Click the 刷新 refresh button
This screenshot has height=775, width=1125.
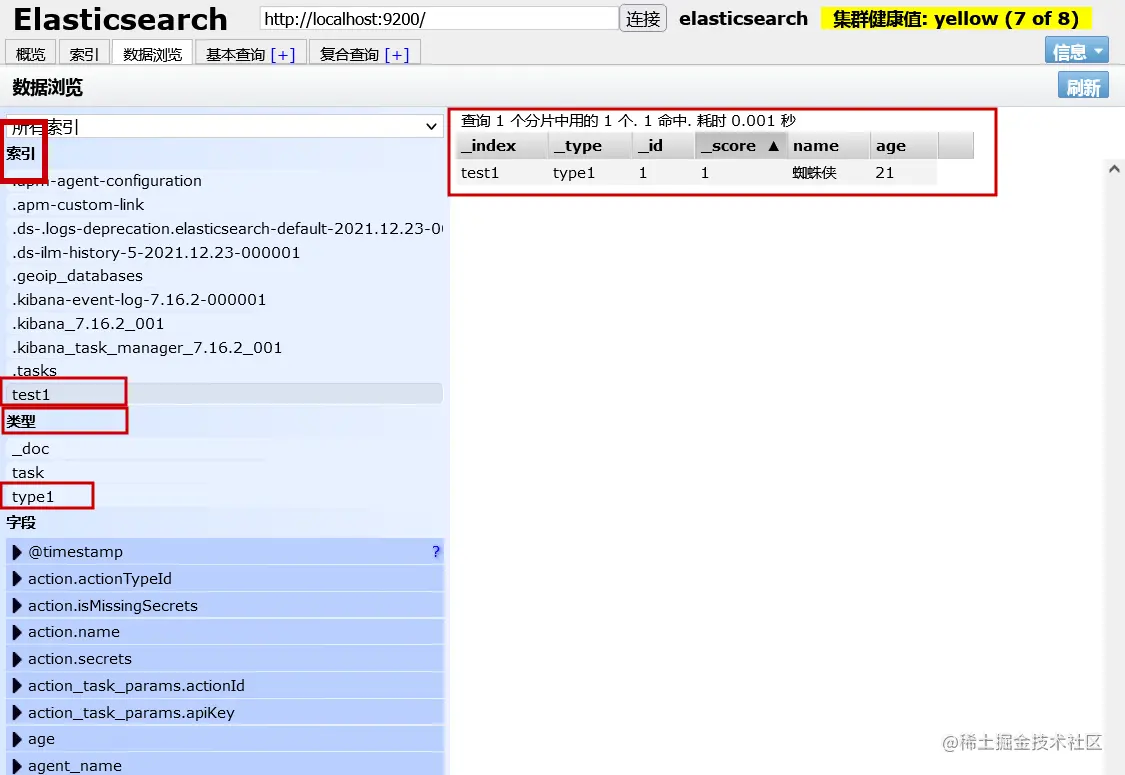1083,86
